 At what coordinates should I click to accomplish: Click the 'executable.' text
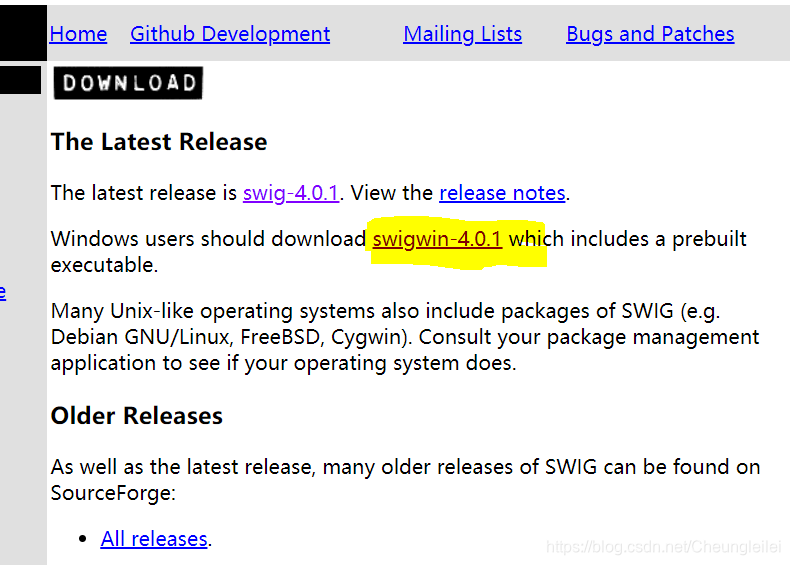tap(104, 265)
